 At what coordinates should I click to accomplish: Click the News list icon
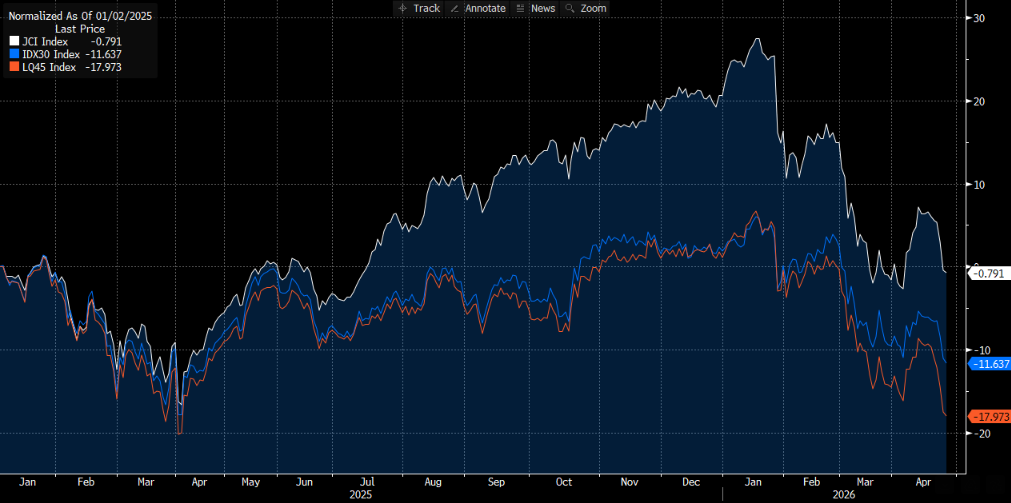(520, 8)
